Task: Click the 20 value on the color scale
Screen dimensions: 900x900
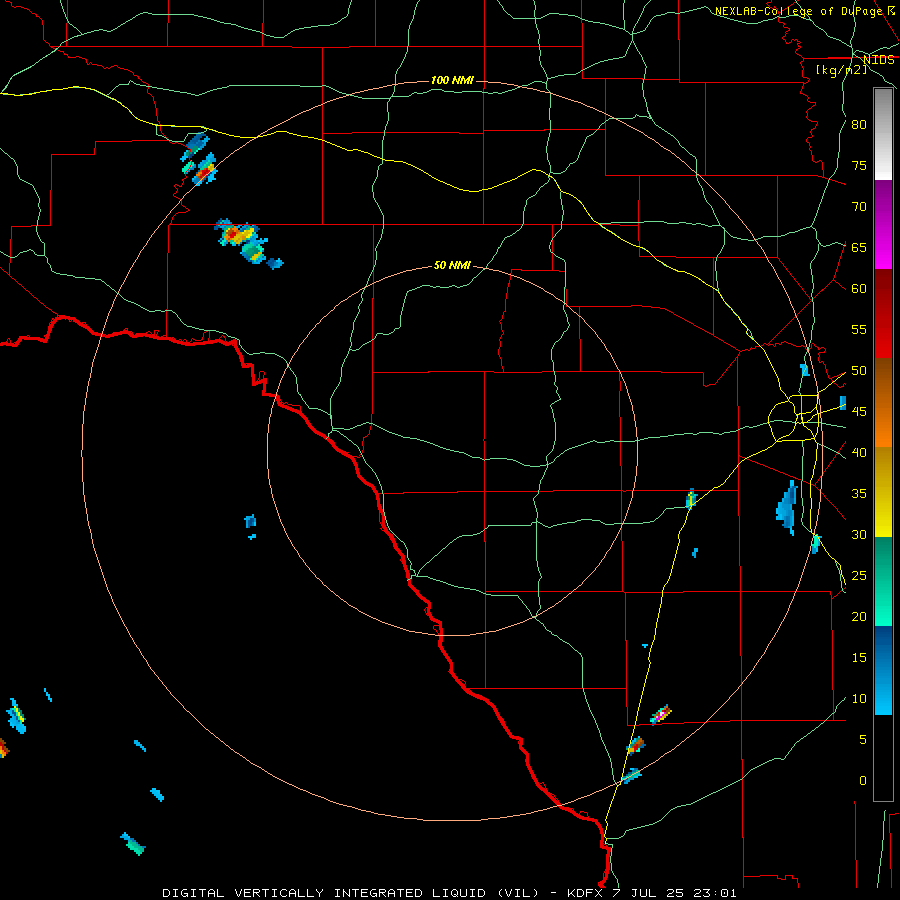Action: pos(859,616)
